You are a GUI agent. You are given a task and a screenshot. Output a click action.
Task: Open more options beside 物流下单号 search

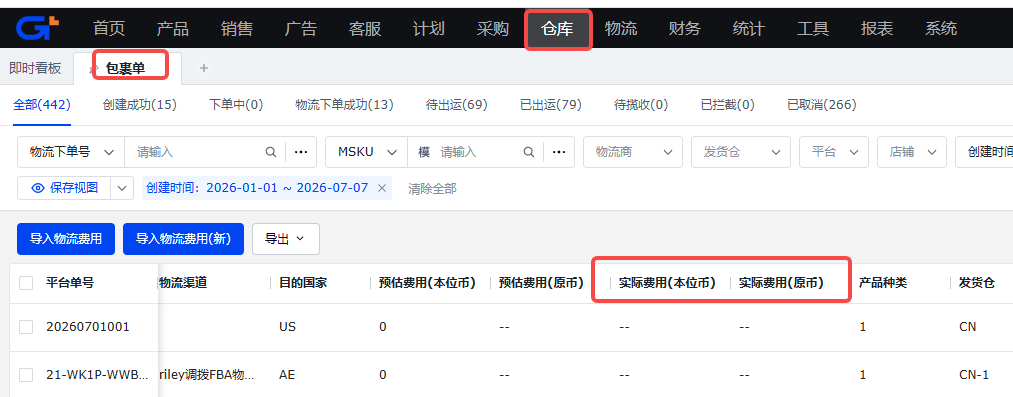coord(301,152)
